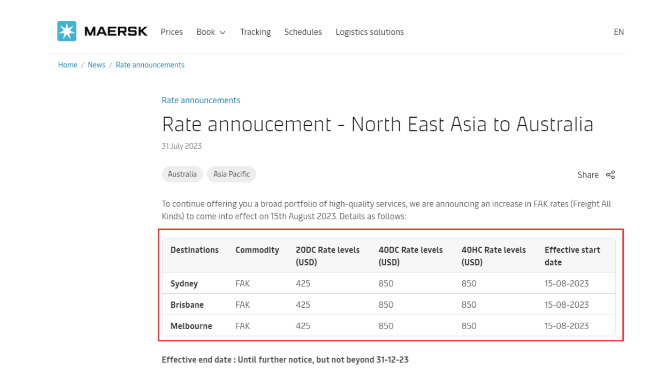Click Rate announcements category link above title
The height and width of the screenshot is (380, 671).
pyautogui.click(x=201, y=100)
